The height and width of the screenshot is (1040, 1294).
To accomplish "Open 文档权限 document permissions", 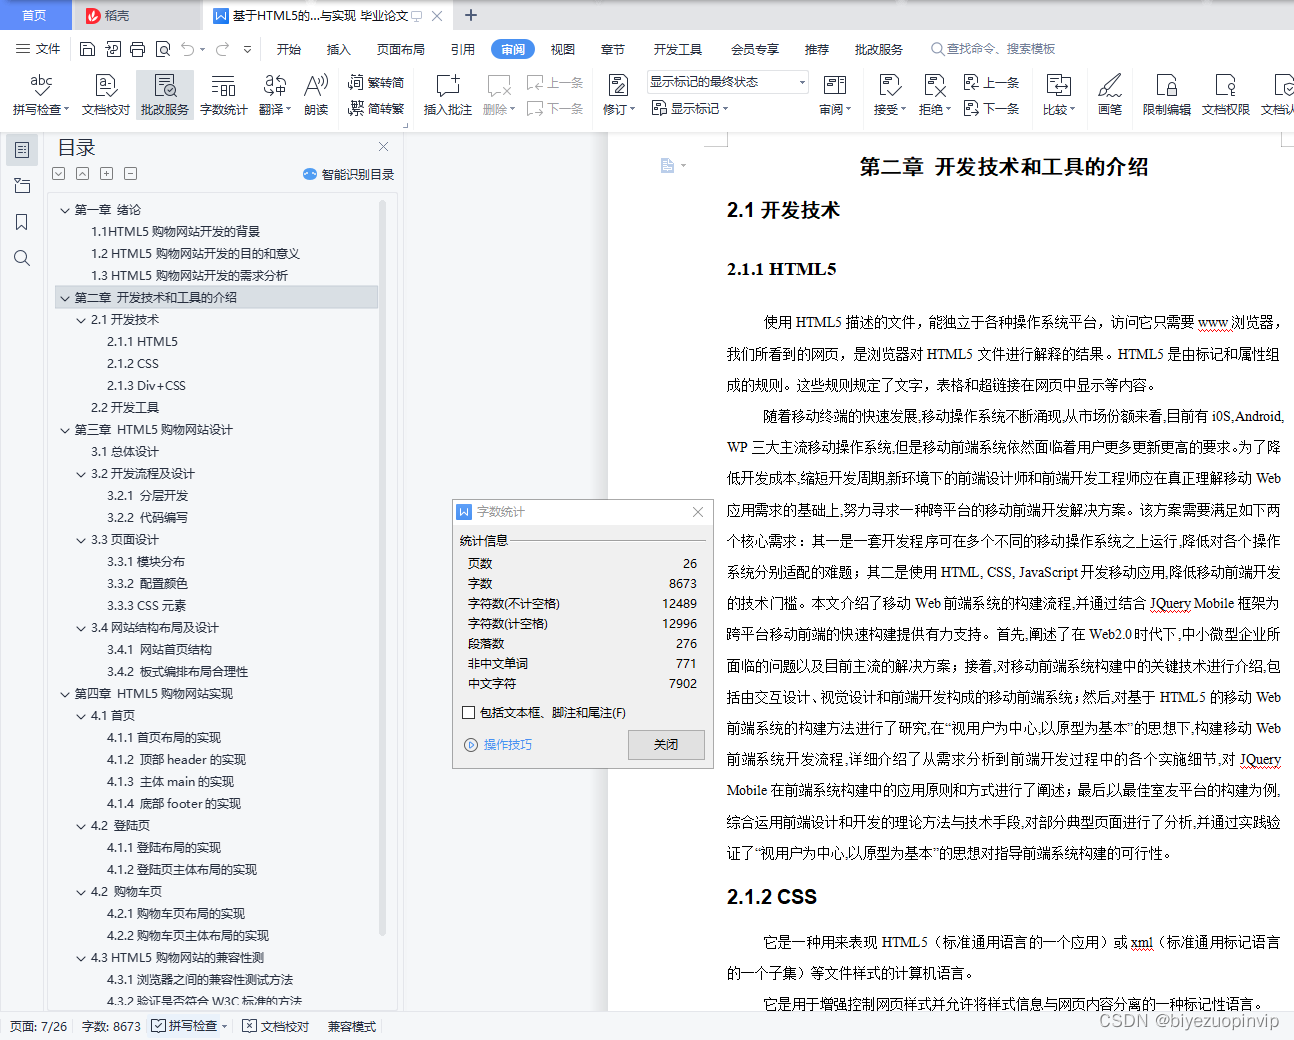I will 1225,95.
